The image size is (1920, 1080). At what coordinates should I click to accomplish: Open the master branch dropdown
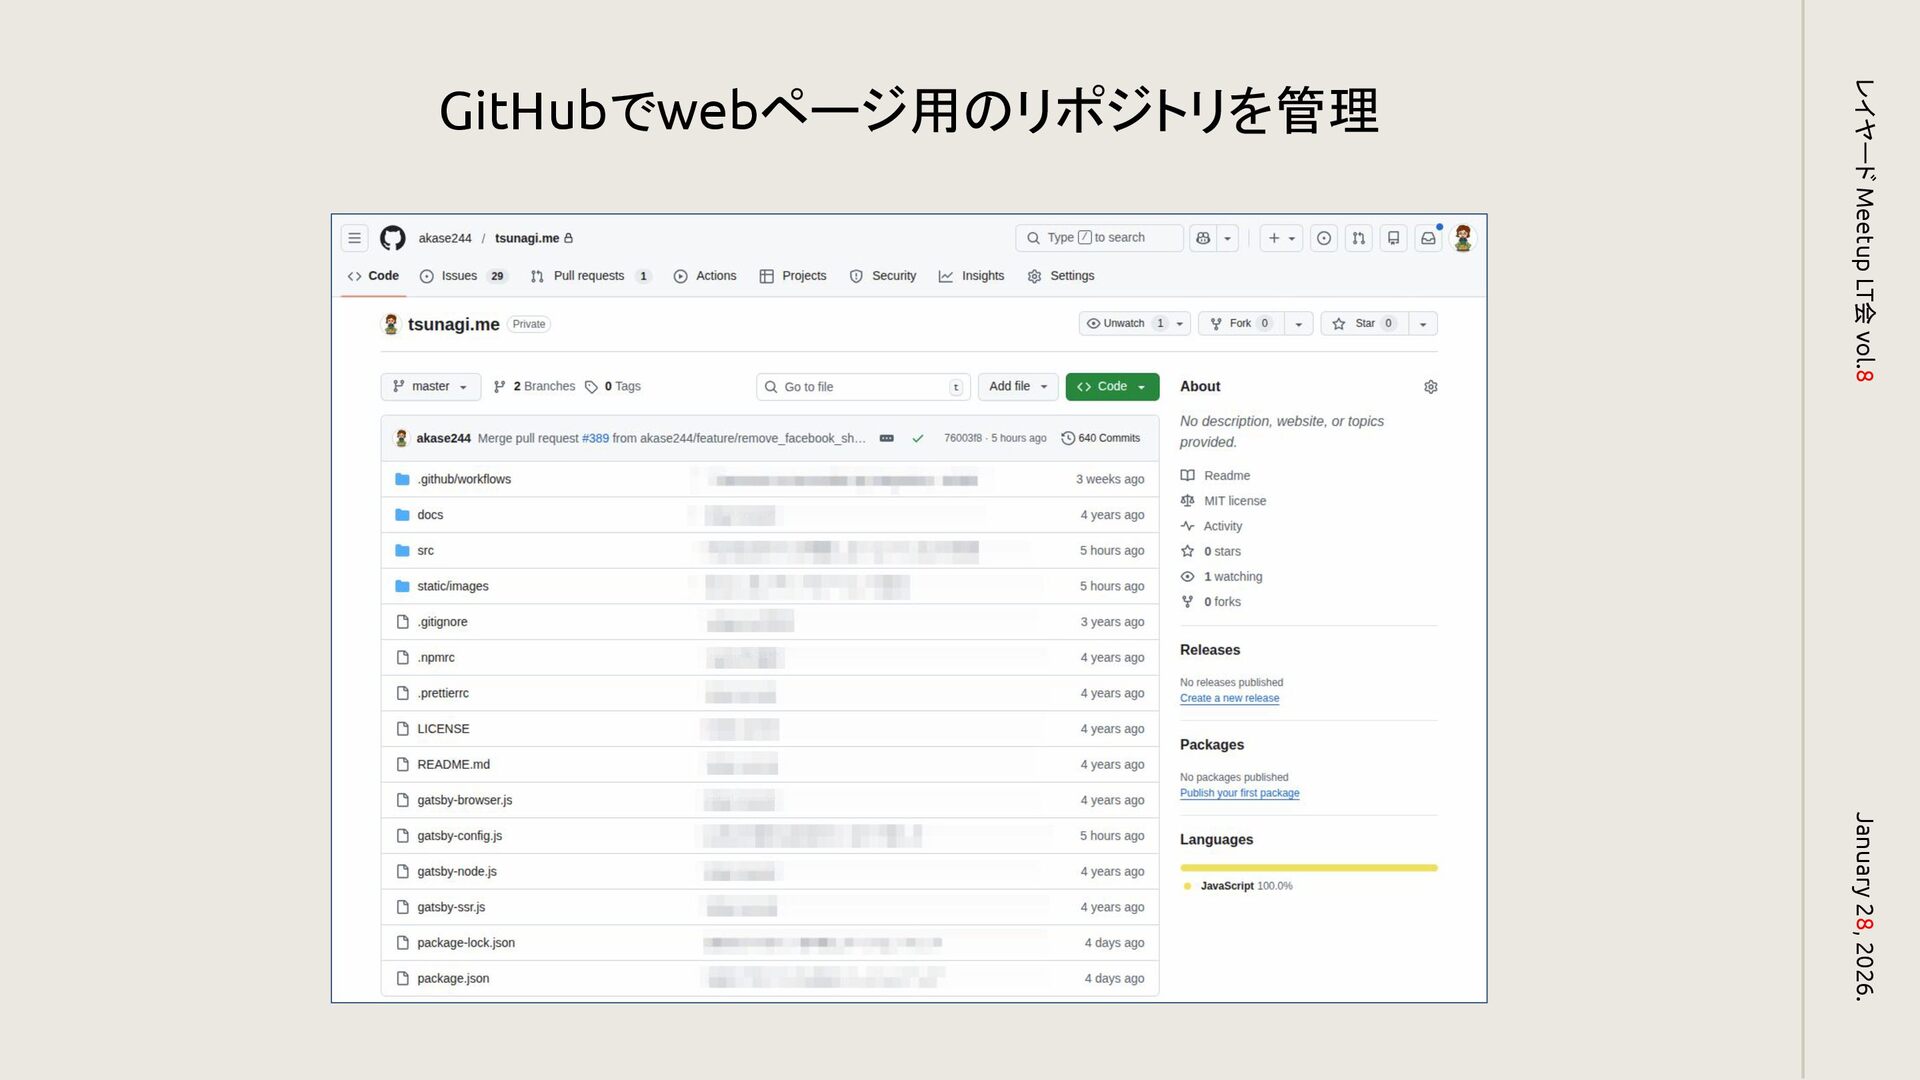(430, 387)
